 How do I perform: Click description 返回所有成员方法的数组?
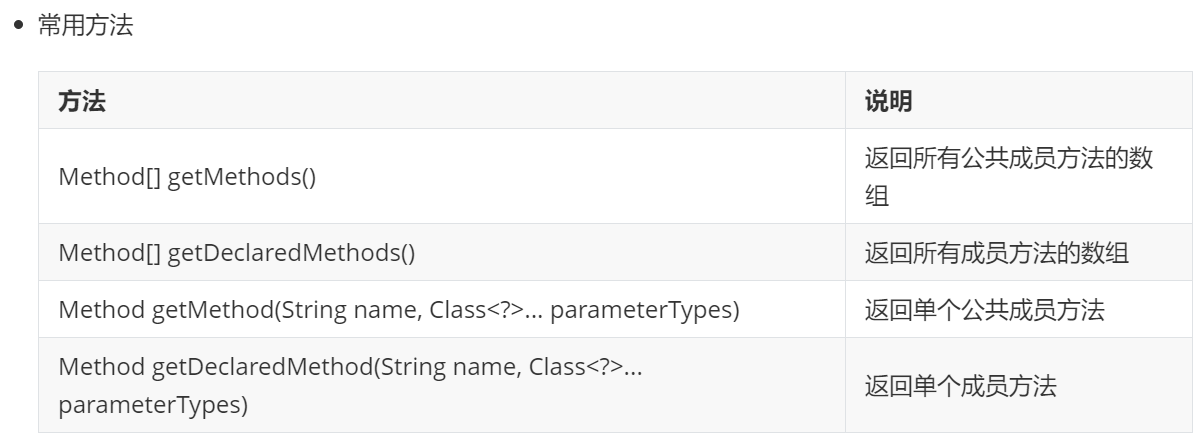(x=997, y=252)
